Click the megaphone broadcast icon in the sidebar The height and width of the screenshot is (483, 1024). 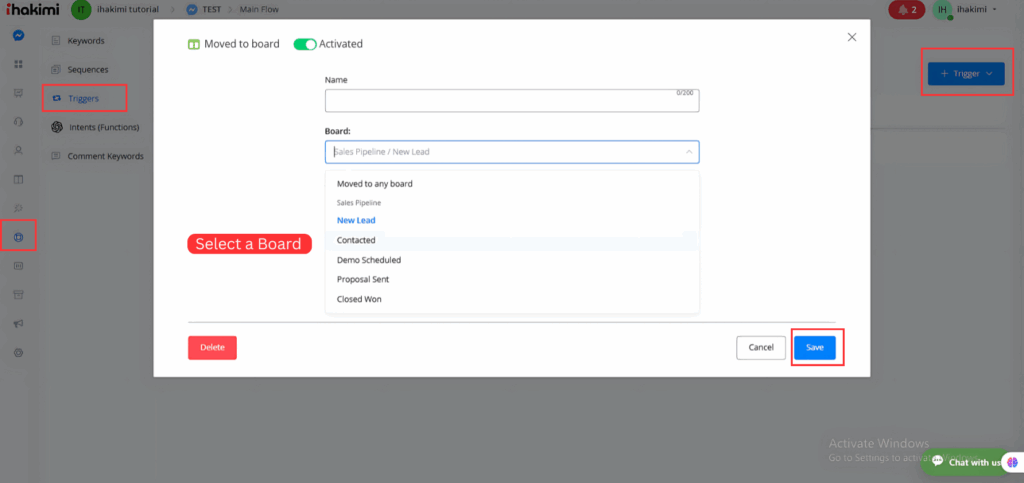(x=19, y=324)
